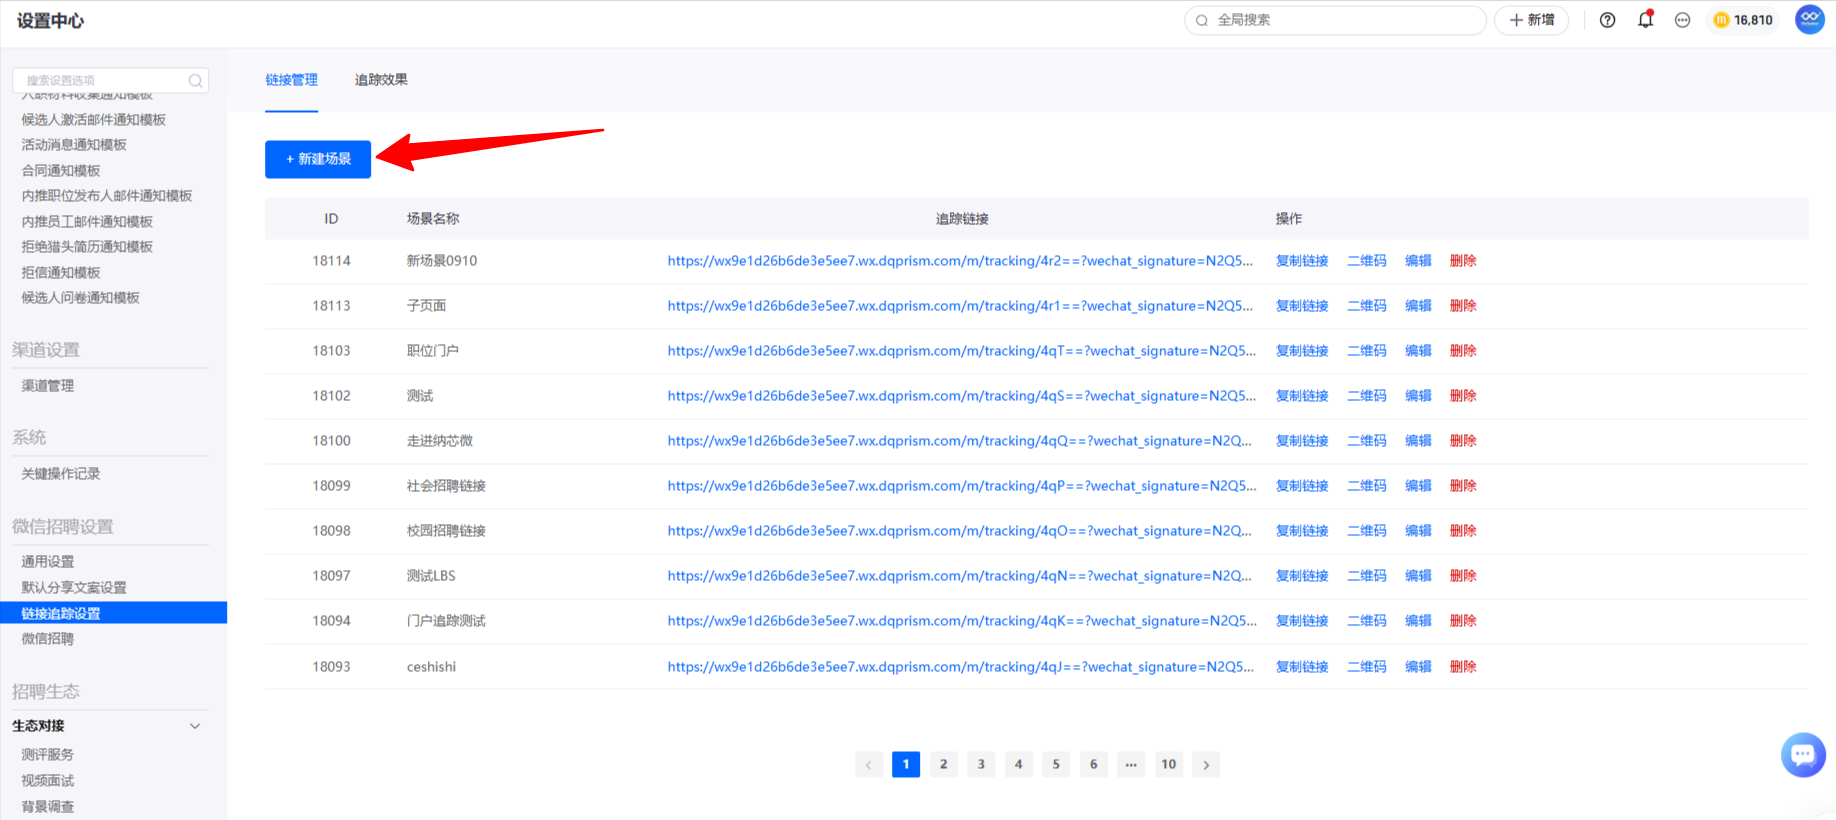Open 背景调查 in the sidebar
This screenshot has height=820, width=1836.
[48, 807]
